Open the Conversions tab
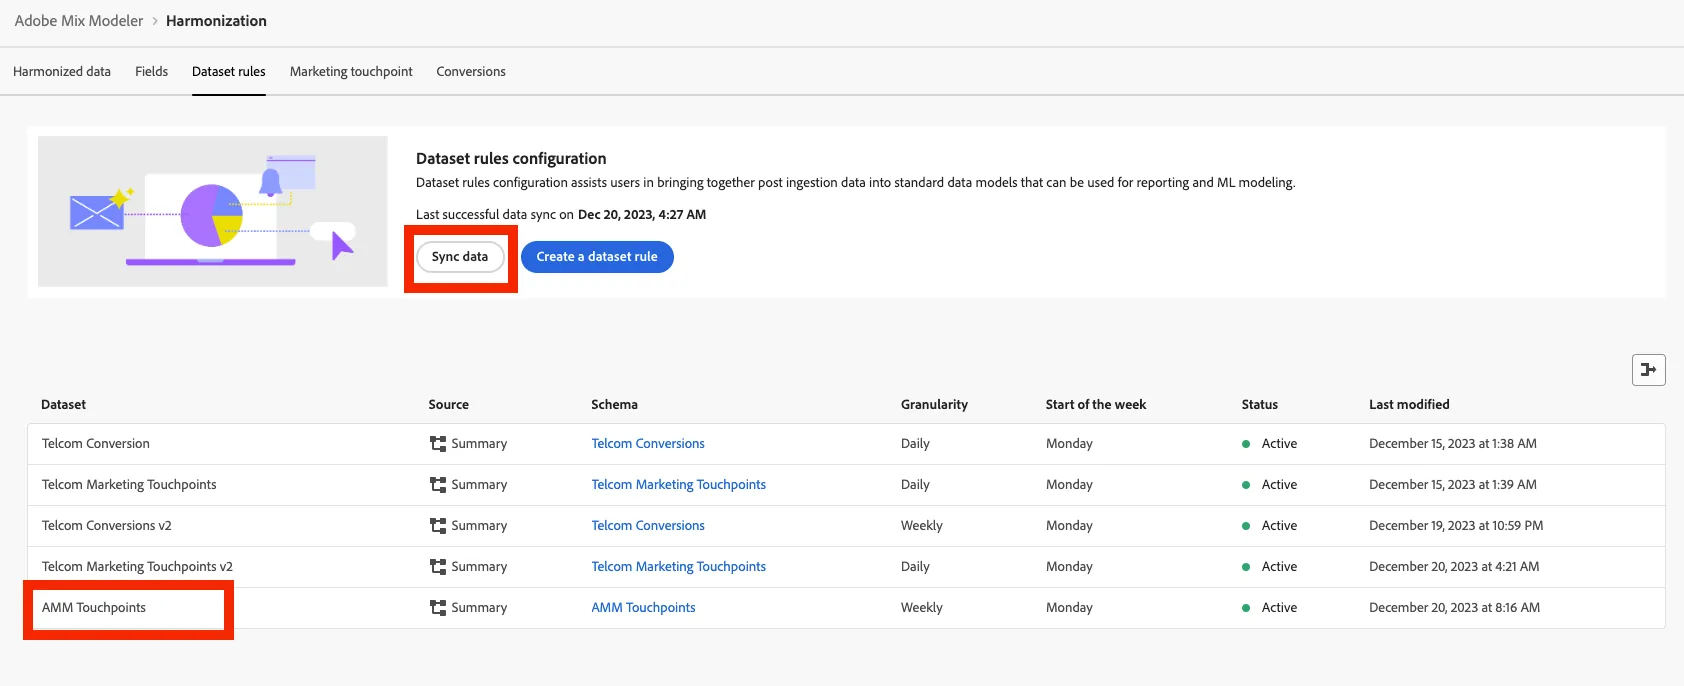The height and width of the screenshot is (686, 1684). pyautogui.click(x=471, y=72)
